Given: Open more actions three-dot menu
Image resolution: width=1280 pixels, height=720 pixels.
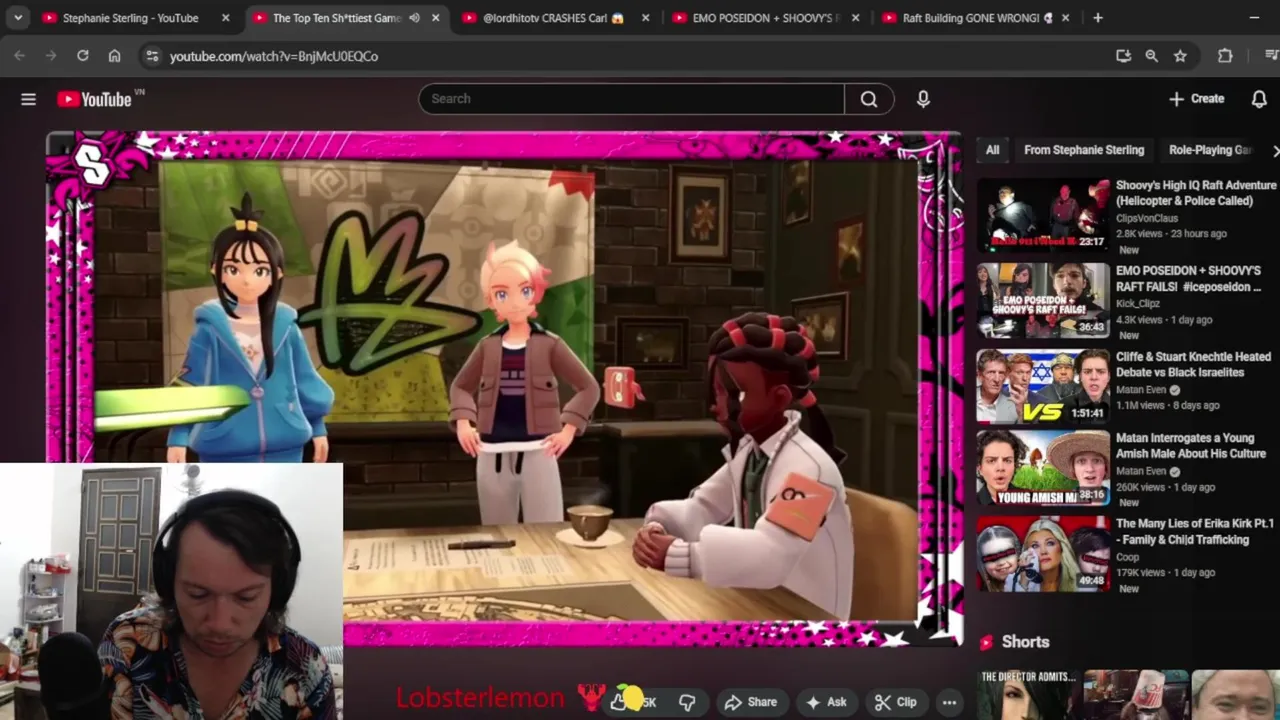Looking at the screenshot, I should [x=949, y=702].
